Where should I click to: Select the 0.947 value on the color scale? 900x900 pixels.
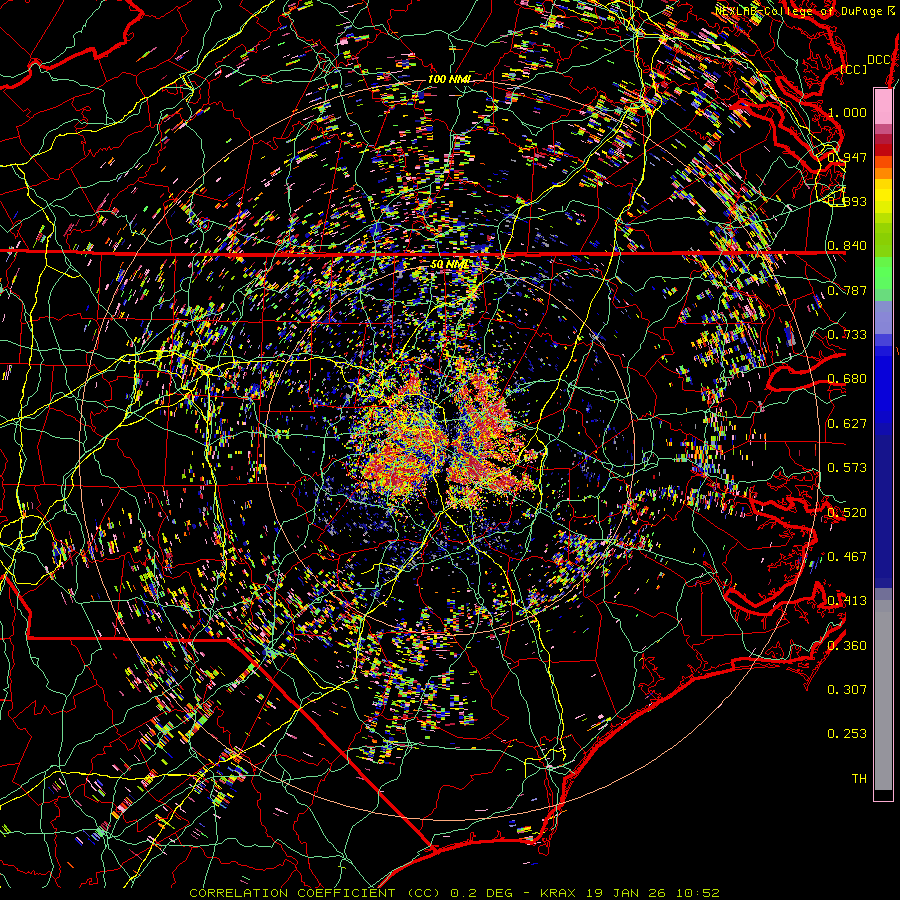(x=847, y=157)
